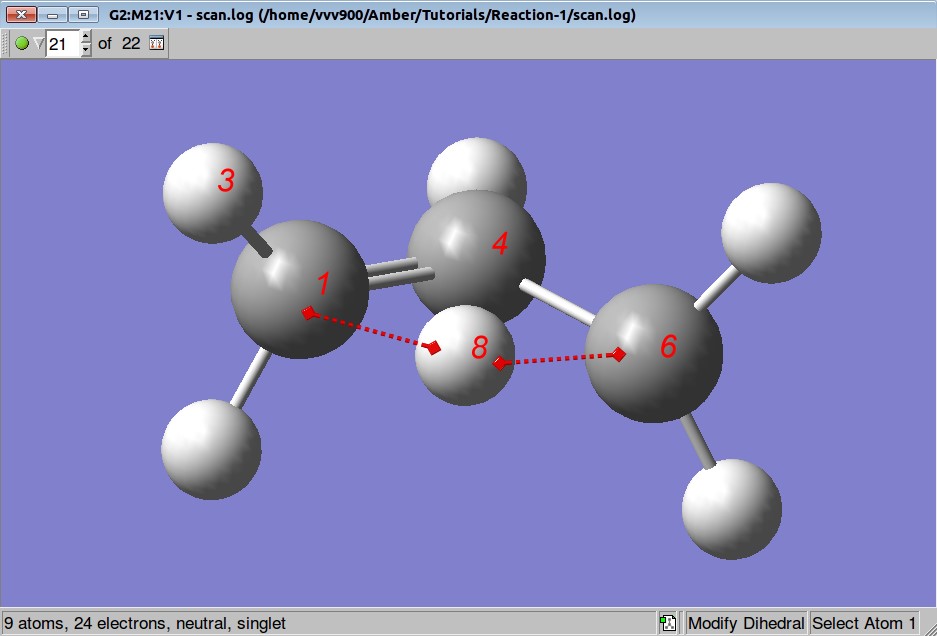The image size is (937, 636).
Task: Click the 'Select Atom 1' status text
Action: point(863,623)
